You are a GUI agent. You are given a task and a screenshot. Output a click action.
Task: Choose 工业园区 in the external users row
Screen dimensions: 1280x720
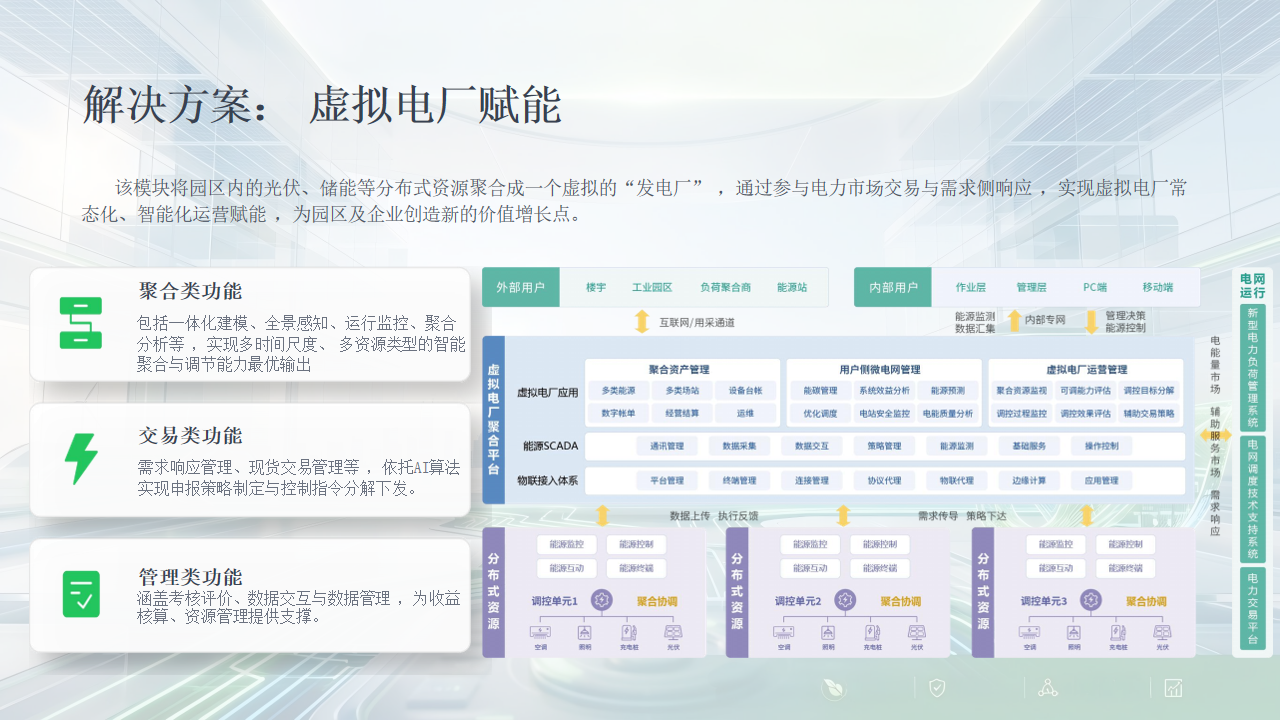[652, 287]
